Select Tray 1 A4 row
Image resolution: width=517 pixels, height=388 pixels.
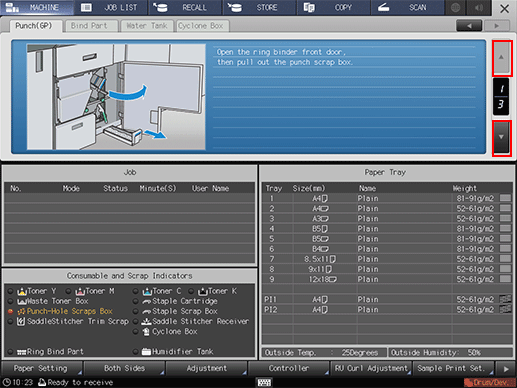[x=387, y=199]
